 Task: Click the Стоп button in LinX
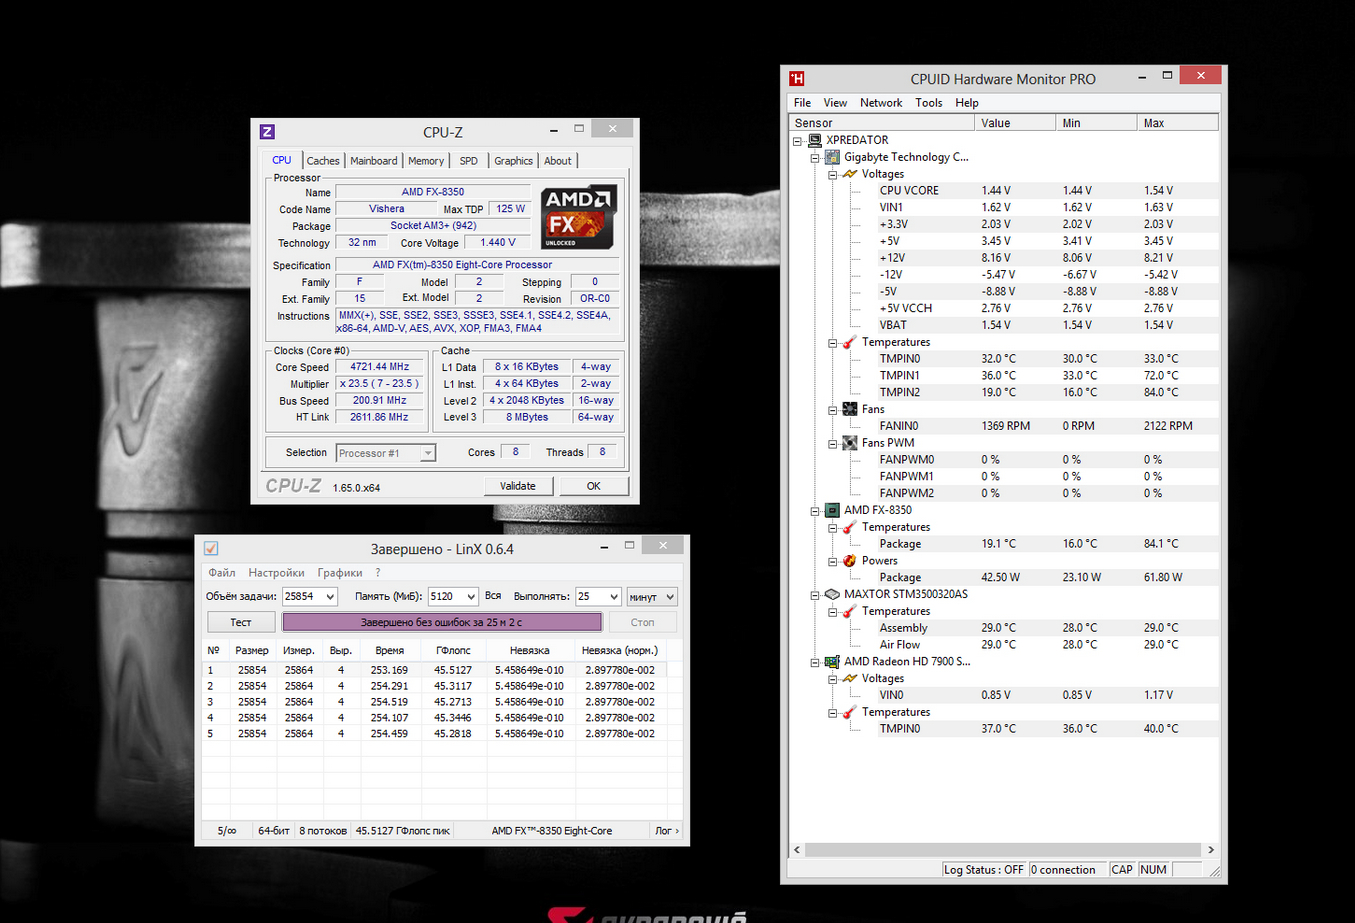coord(643,622)
